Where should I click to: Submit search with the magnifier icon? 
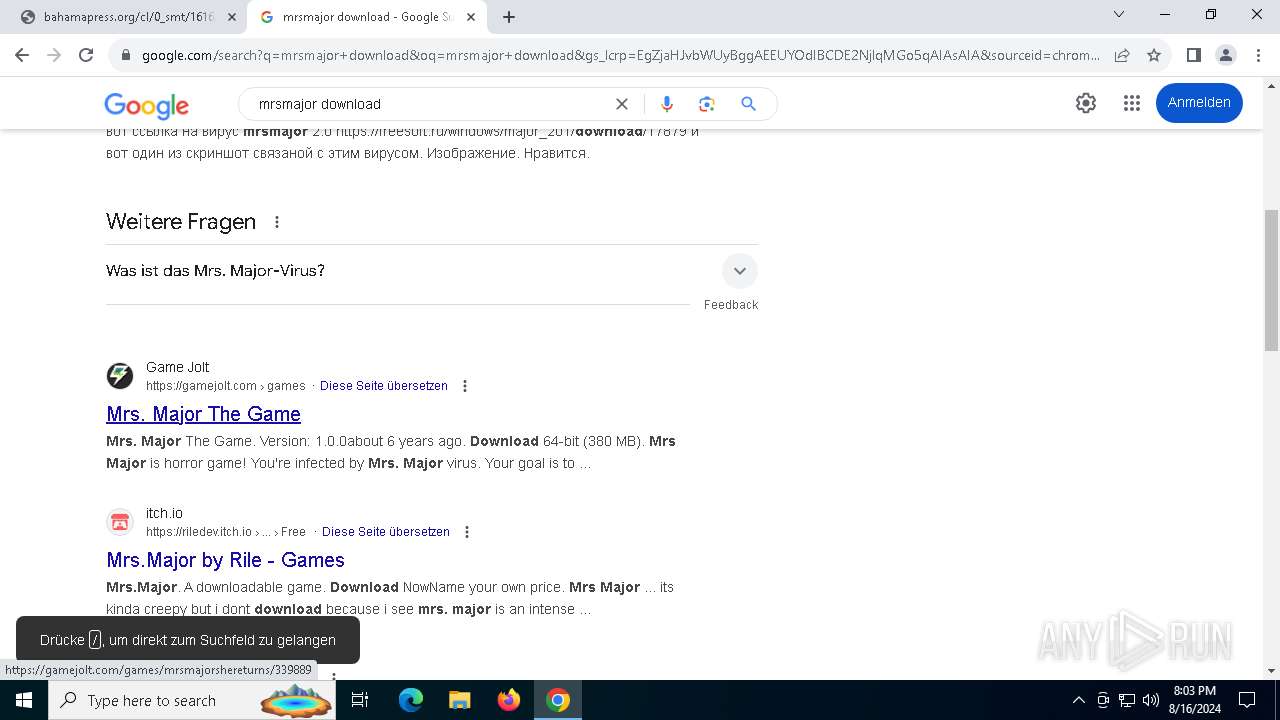(748, 104)
